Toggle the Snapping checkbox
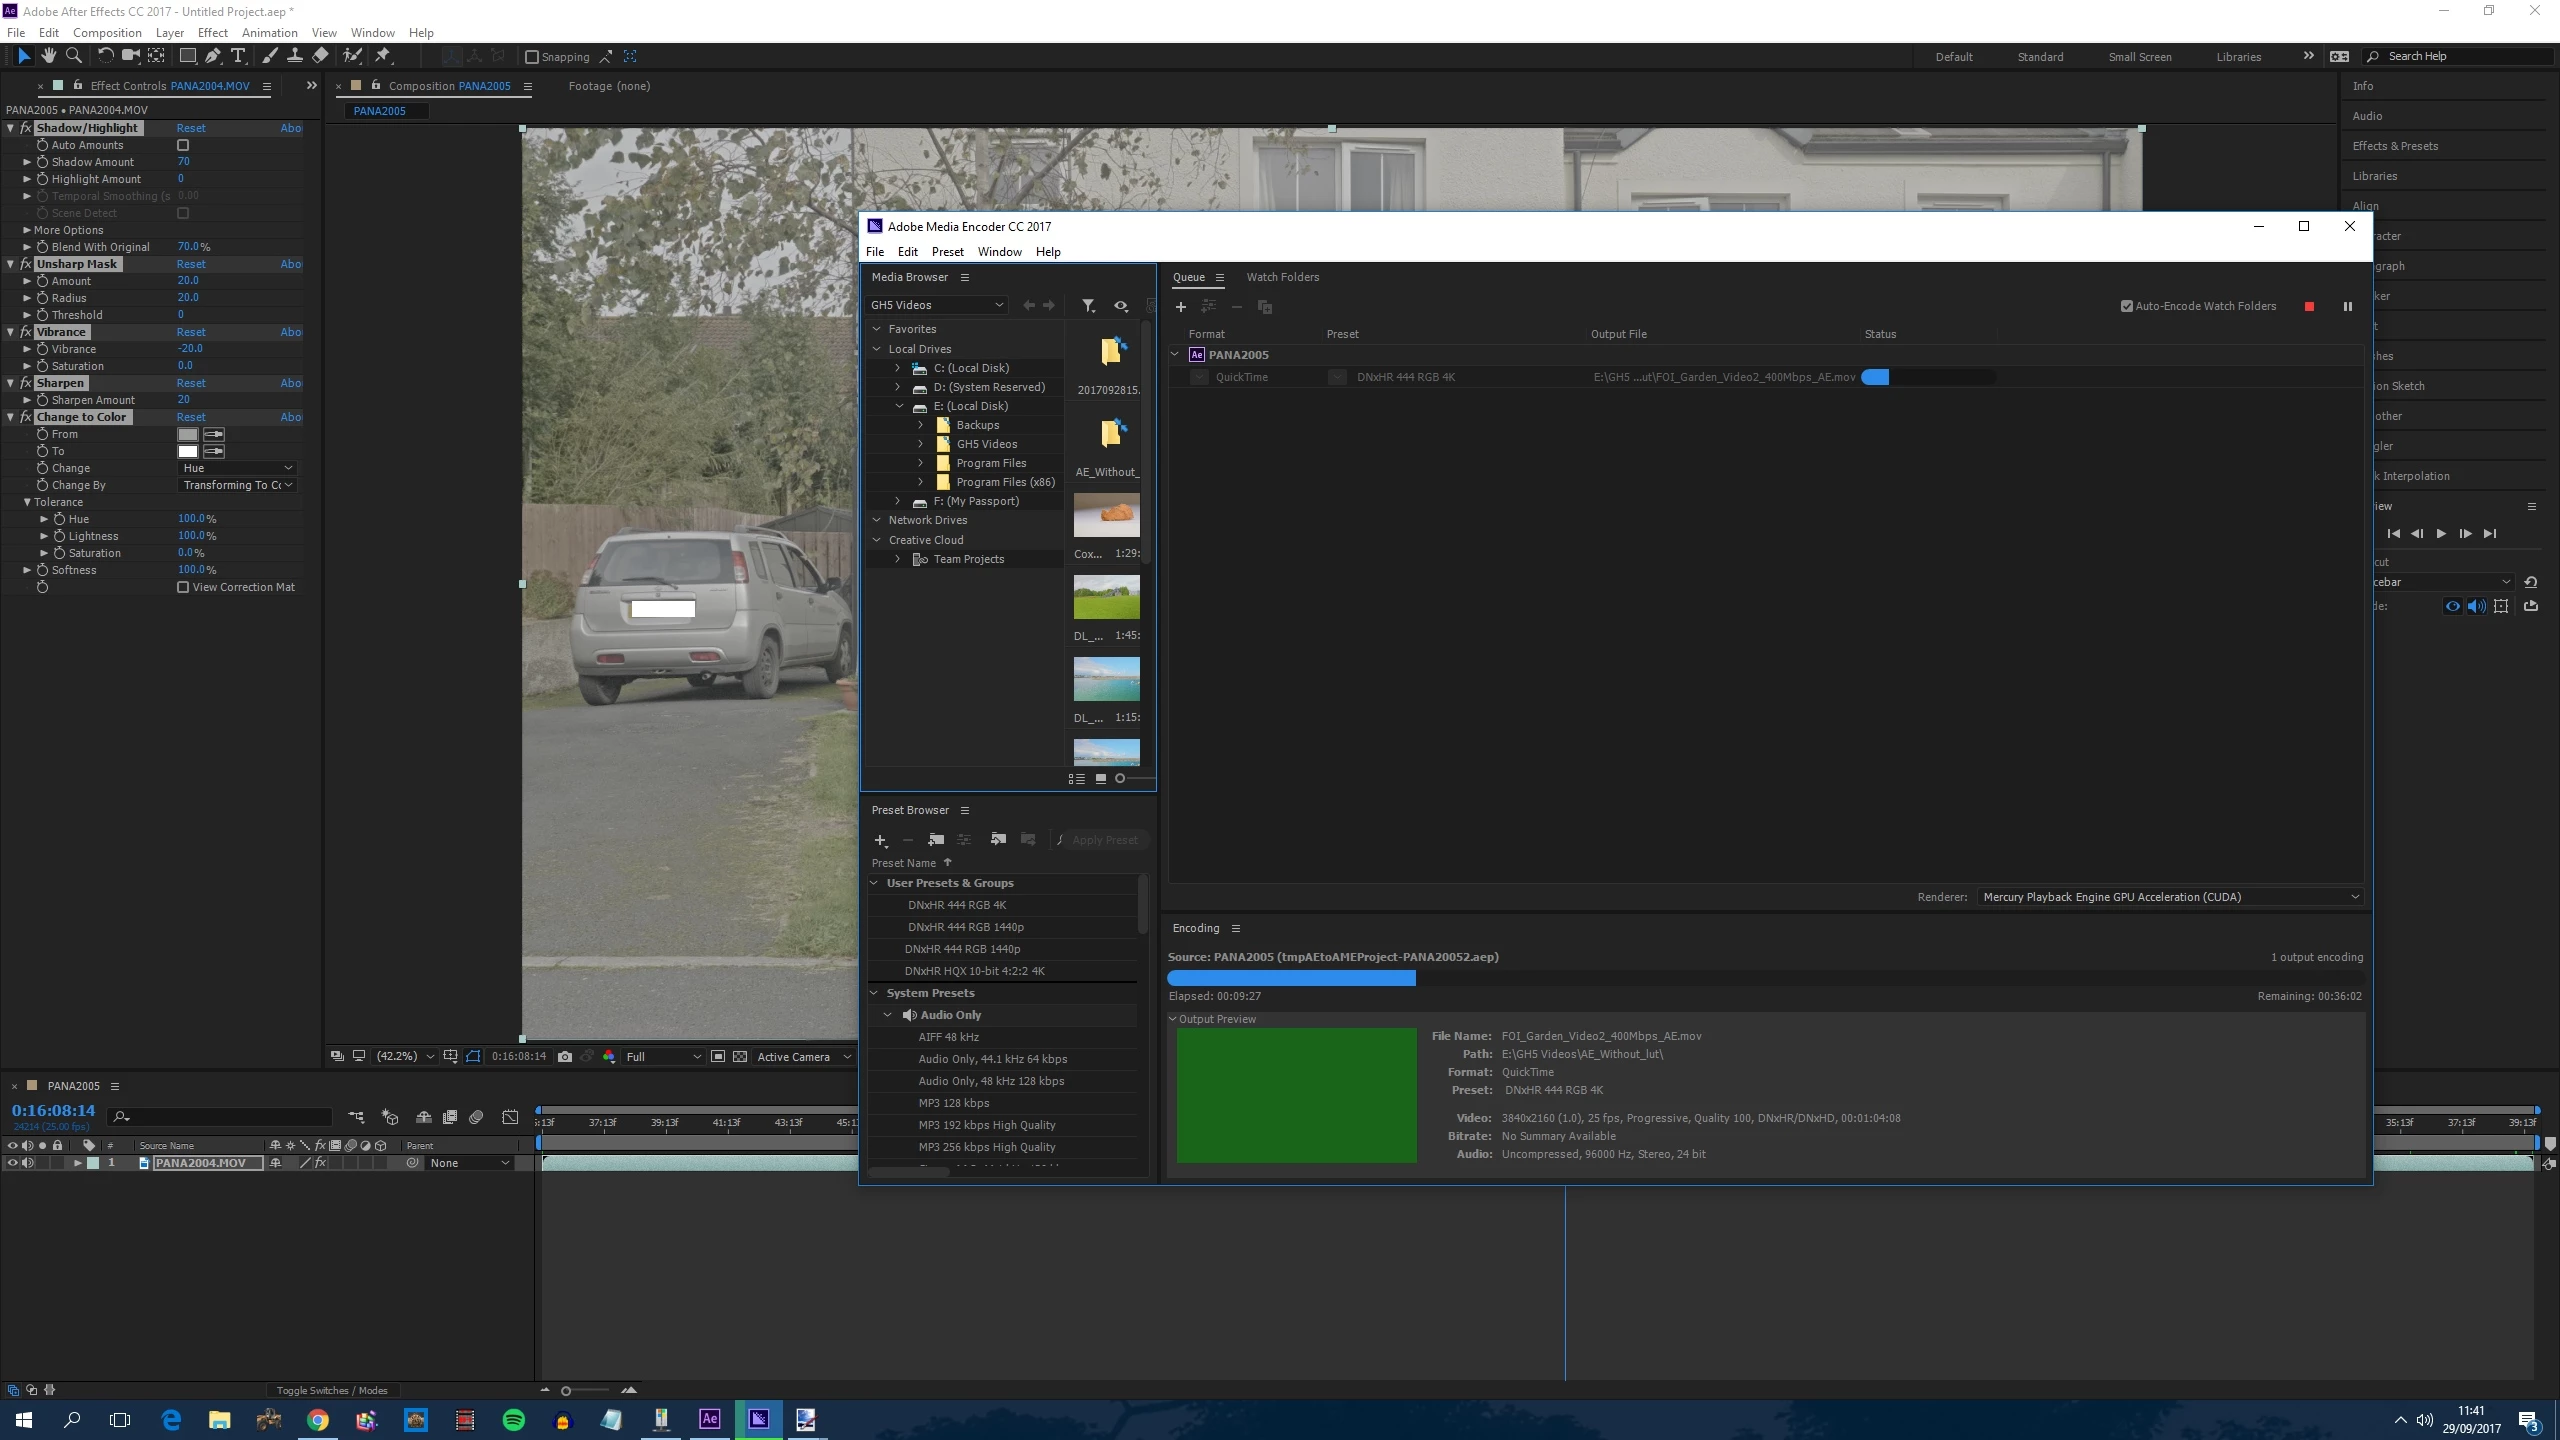Viewport: 2560px width, 1440px height. point(532,57)
